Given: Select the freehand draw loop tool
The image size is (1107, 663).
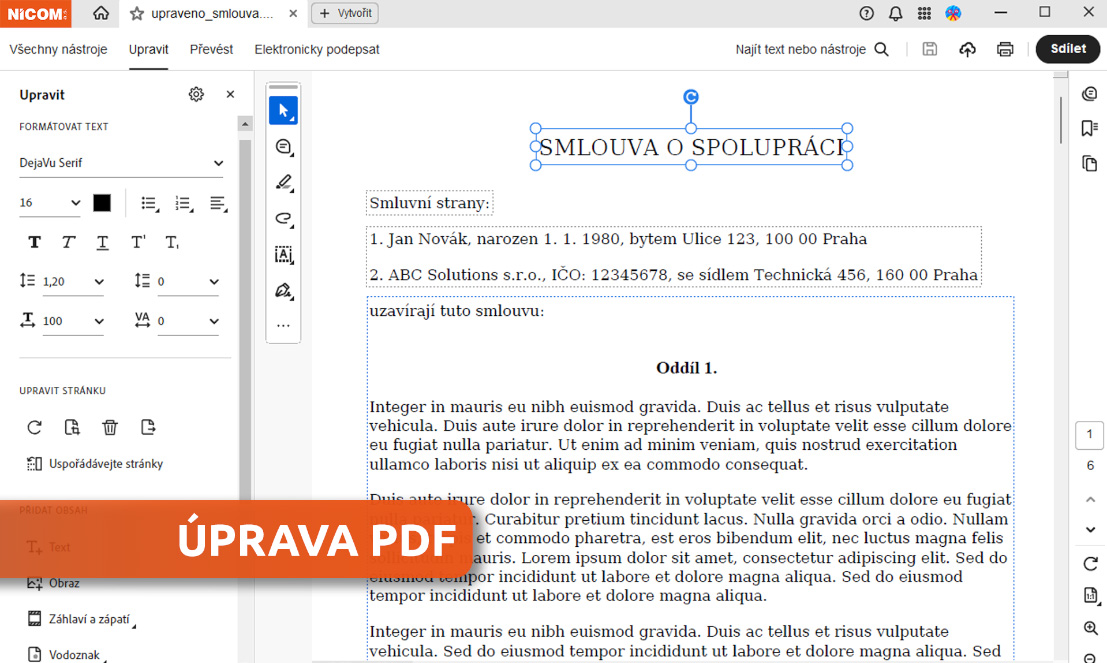Looking at the screenshot, I should [x=283, y=219].
